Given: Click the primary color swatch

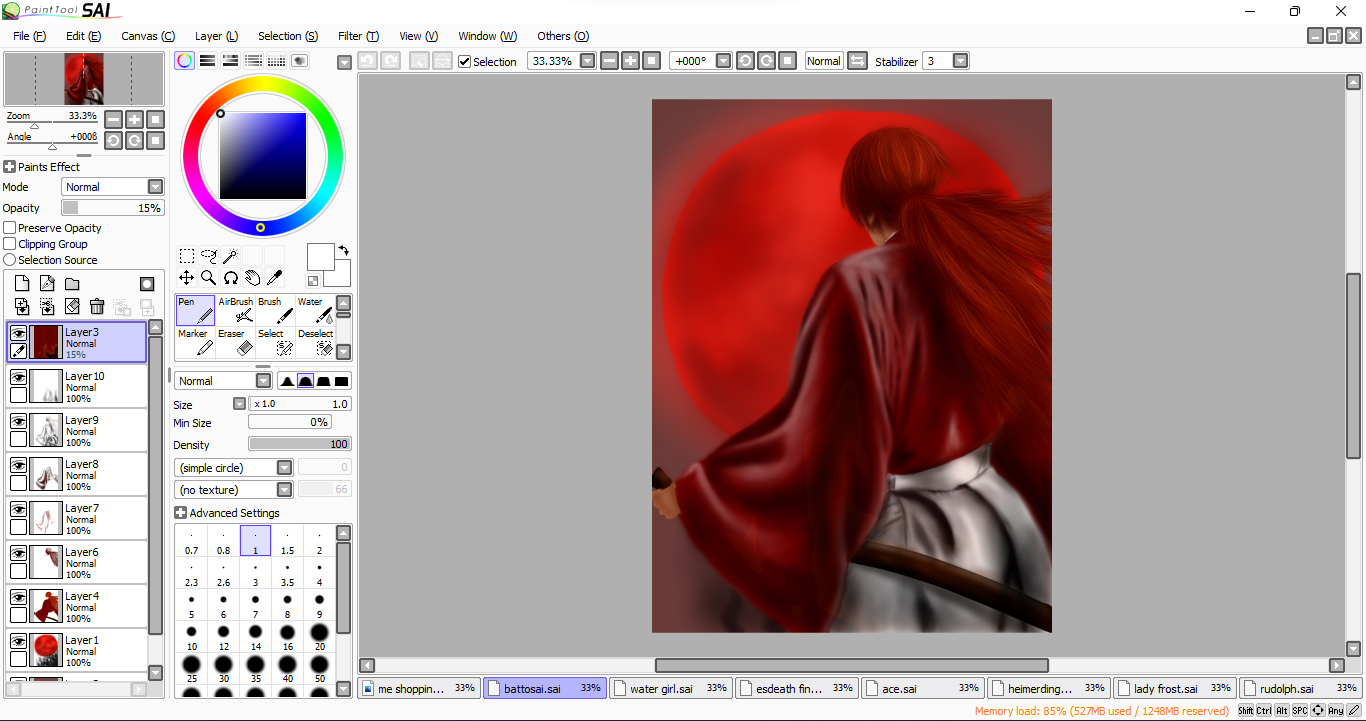Looking at the screenshot, I should tap(320, 257).
